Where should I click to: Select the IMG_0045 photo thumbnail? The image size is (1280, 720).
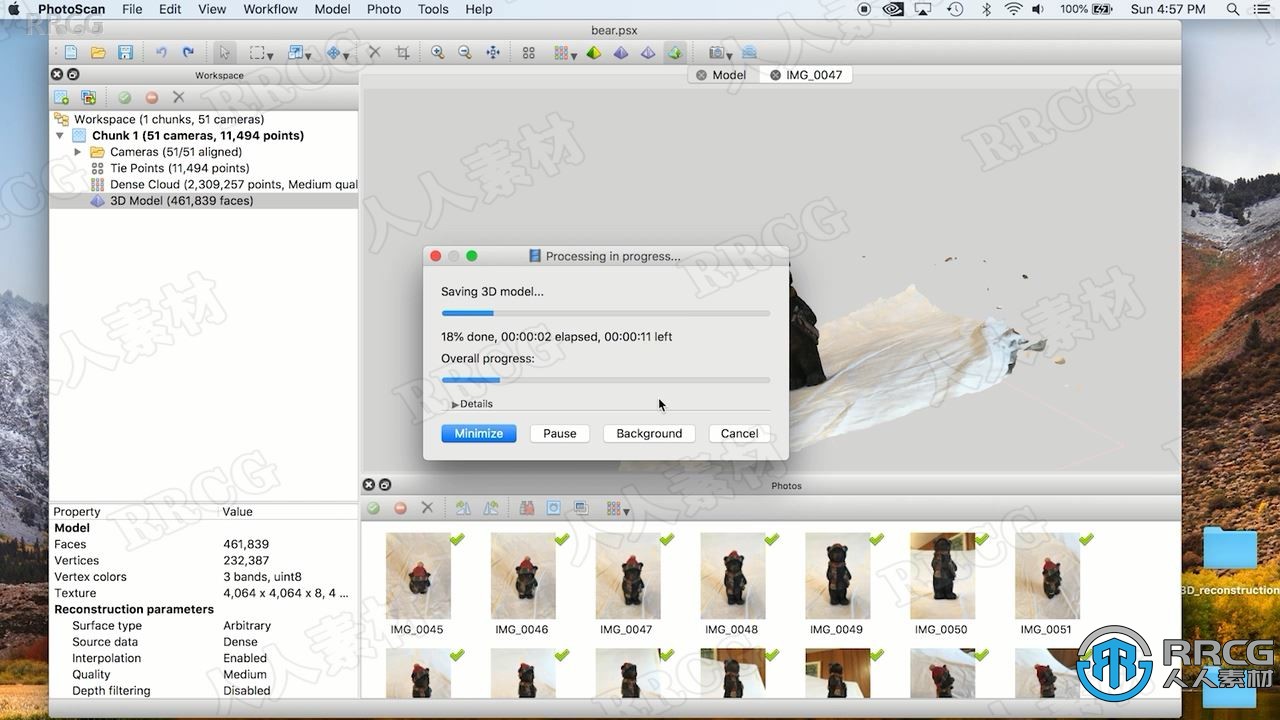point(418,576)
